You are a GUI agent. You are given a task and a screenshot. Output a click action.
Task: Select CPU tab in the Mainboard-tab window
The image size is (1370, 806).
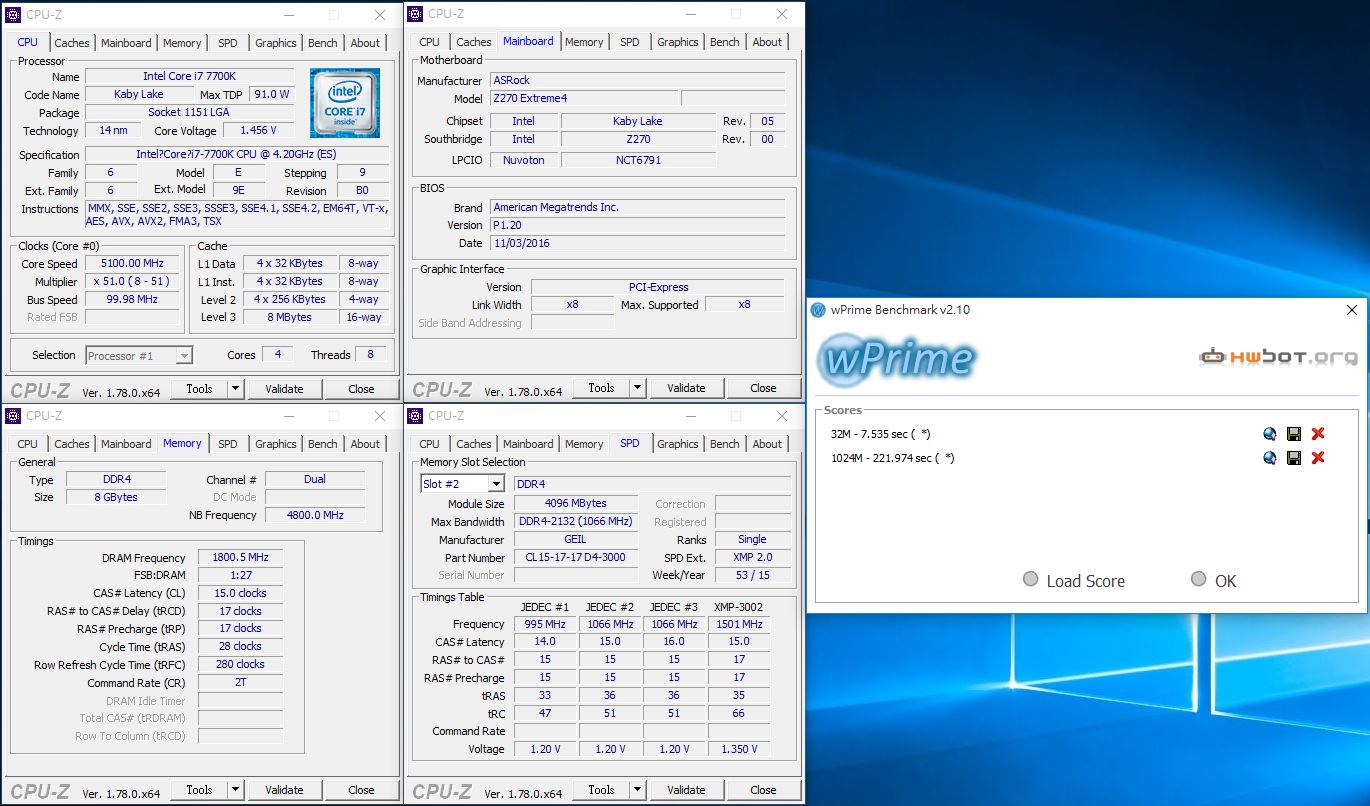430,42
